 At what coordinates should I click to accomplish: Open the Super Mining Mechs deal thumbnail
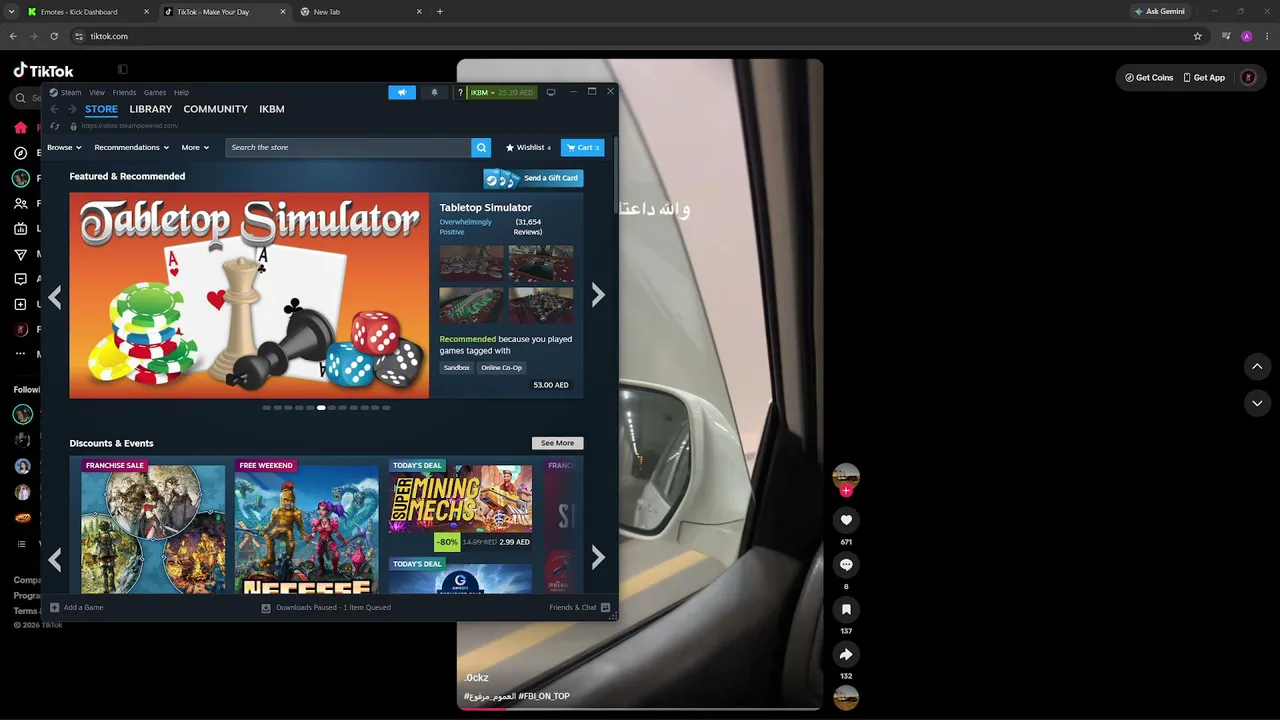coord(461,498)
